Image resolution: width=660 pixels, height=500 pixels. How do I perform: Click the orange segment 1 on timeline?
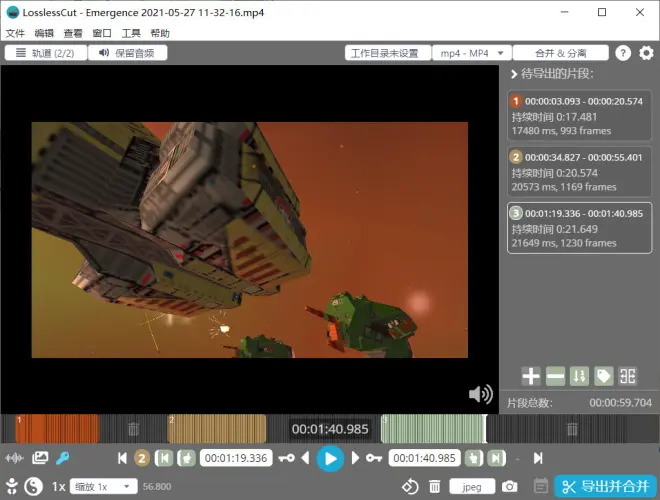[x=57, y=429]
